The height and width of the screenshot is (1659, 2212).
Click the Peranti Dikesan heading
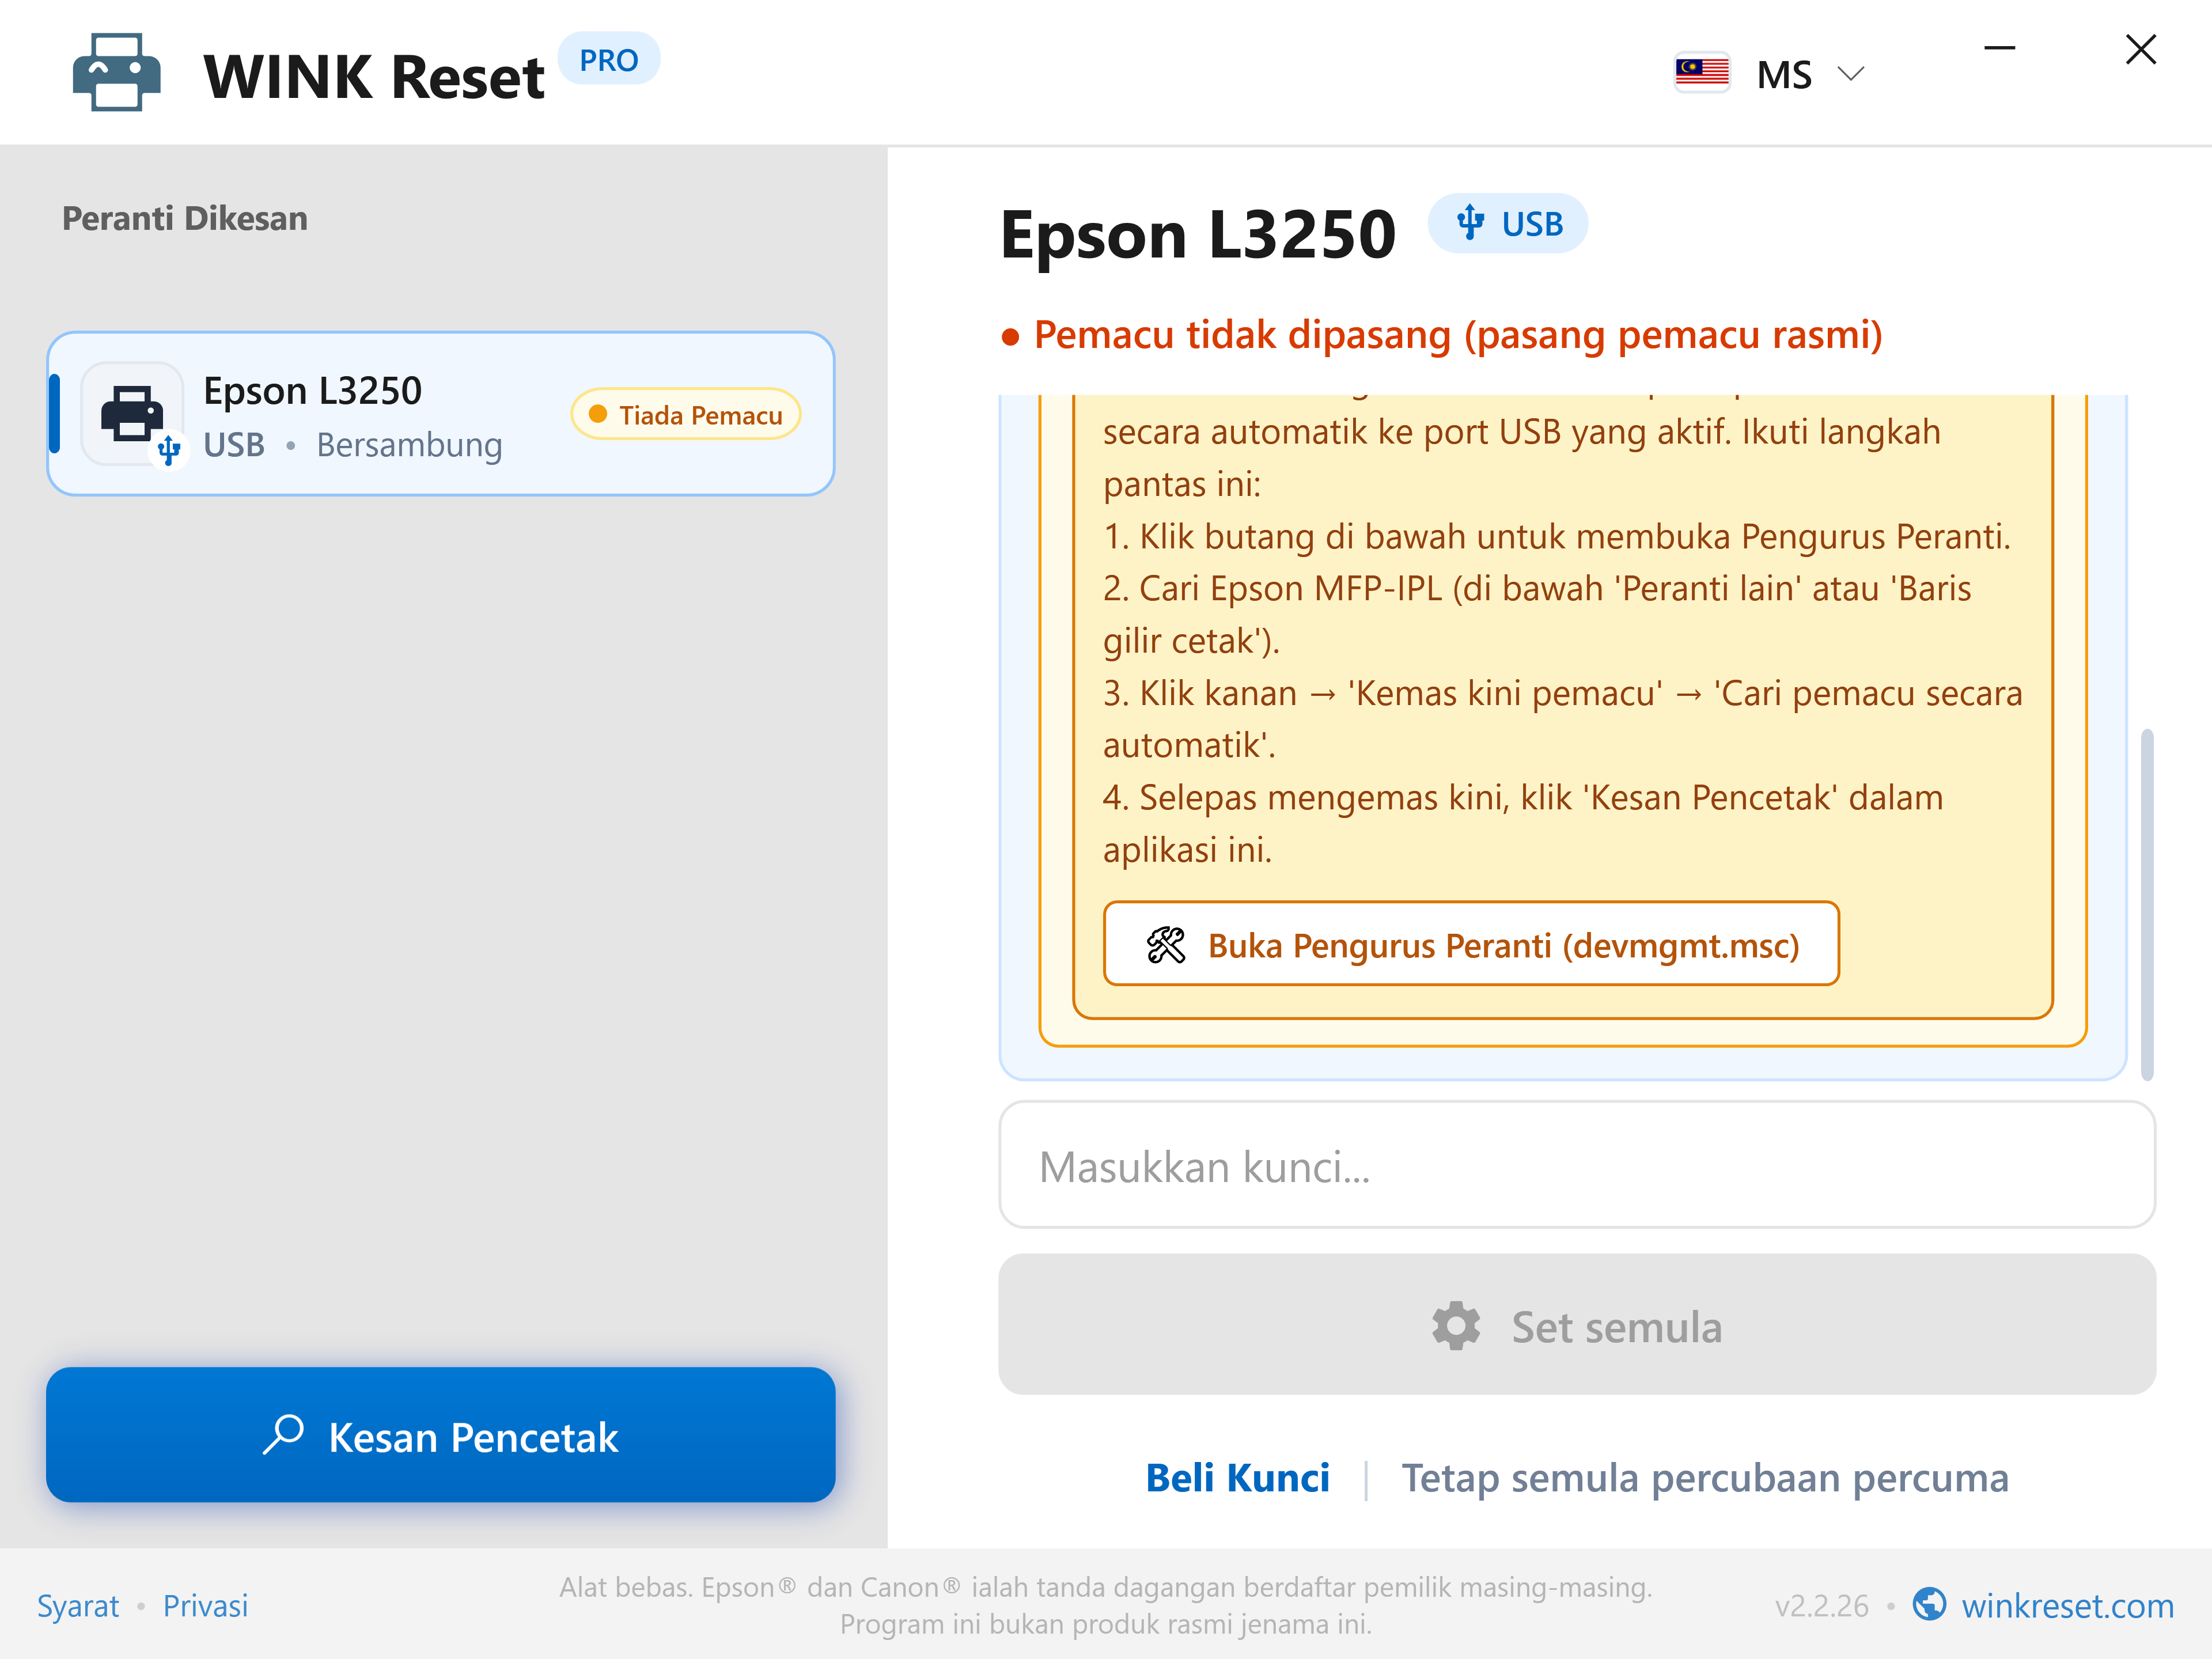pyautogui.click(x=185, y=218)
